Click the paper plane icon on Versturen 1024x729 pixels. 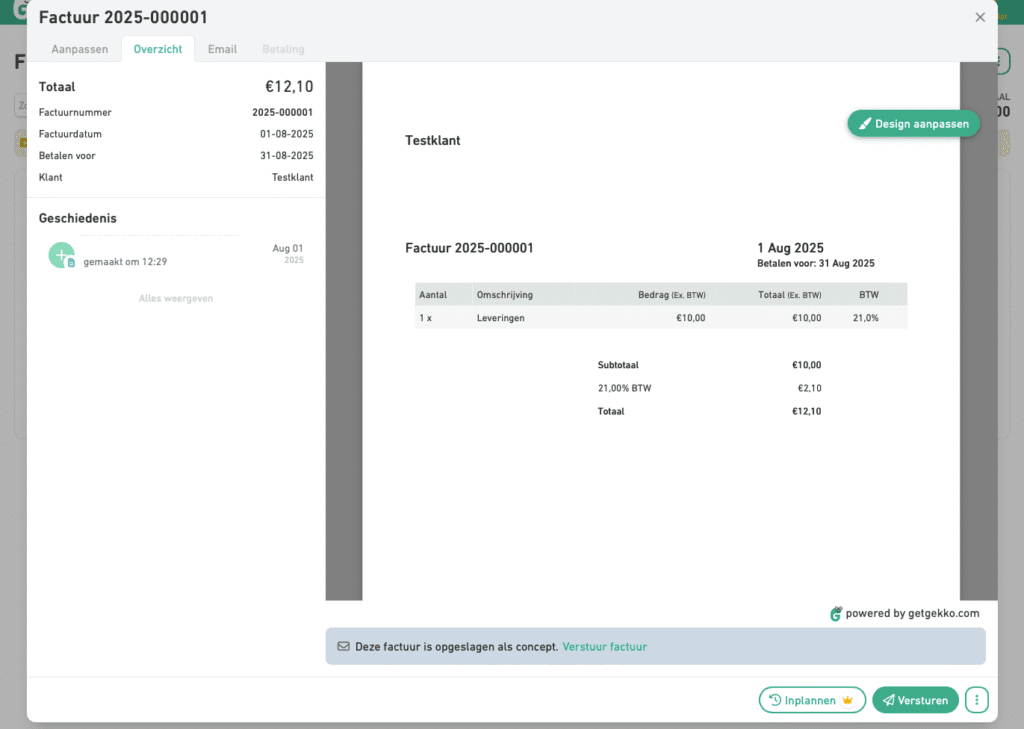(886, 701)
